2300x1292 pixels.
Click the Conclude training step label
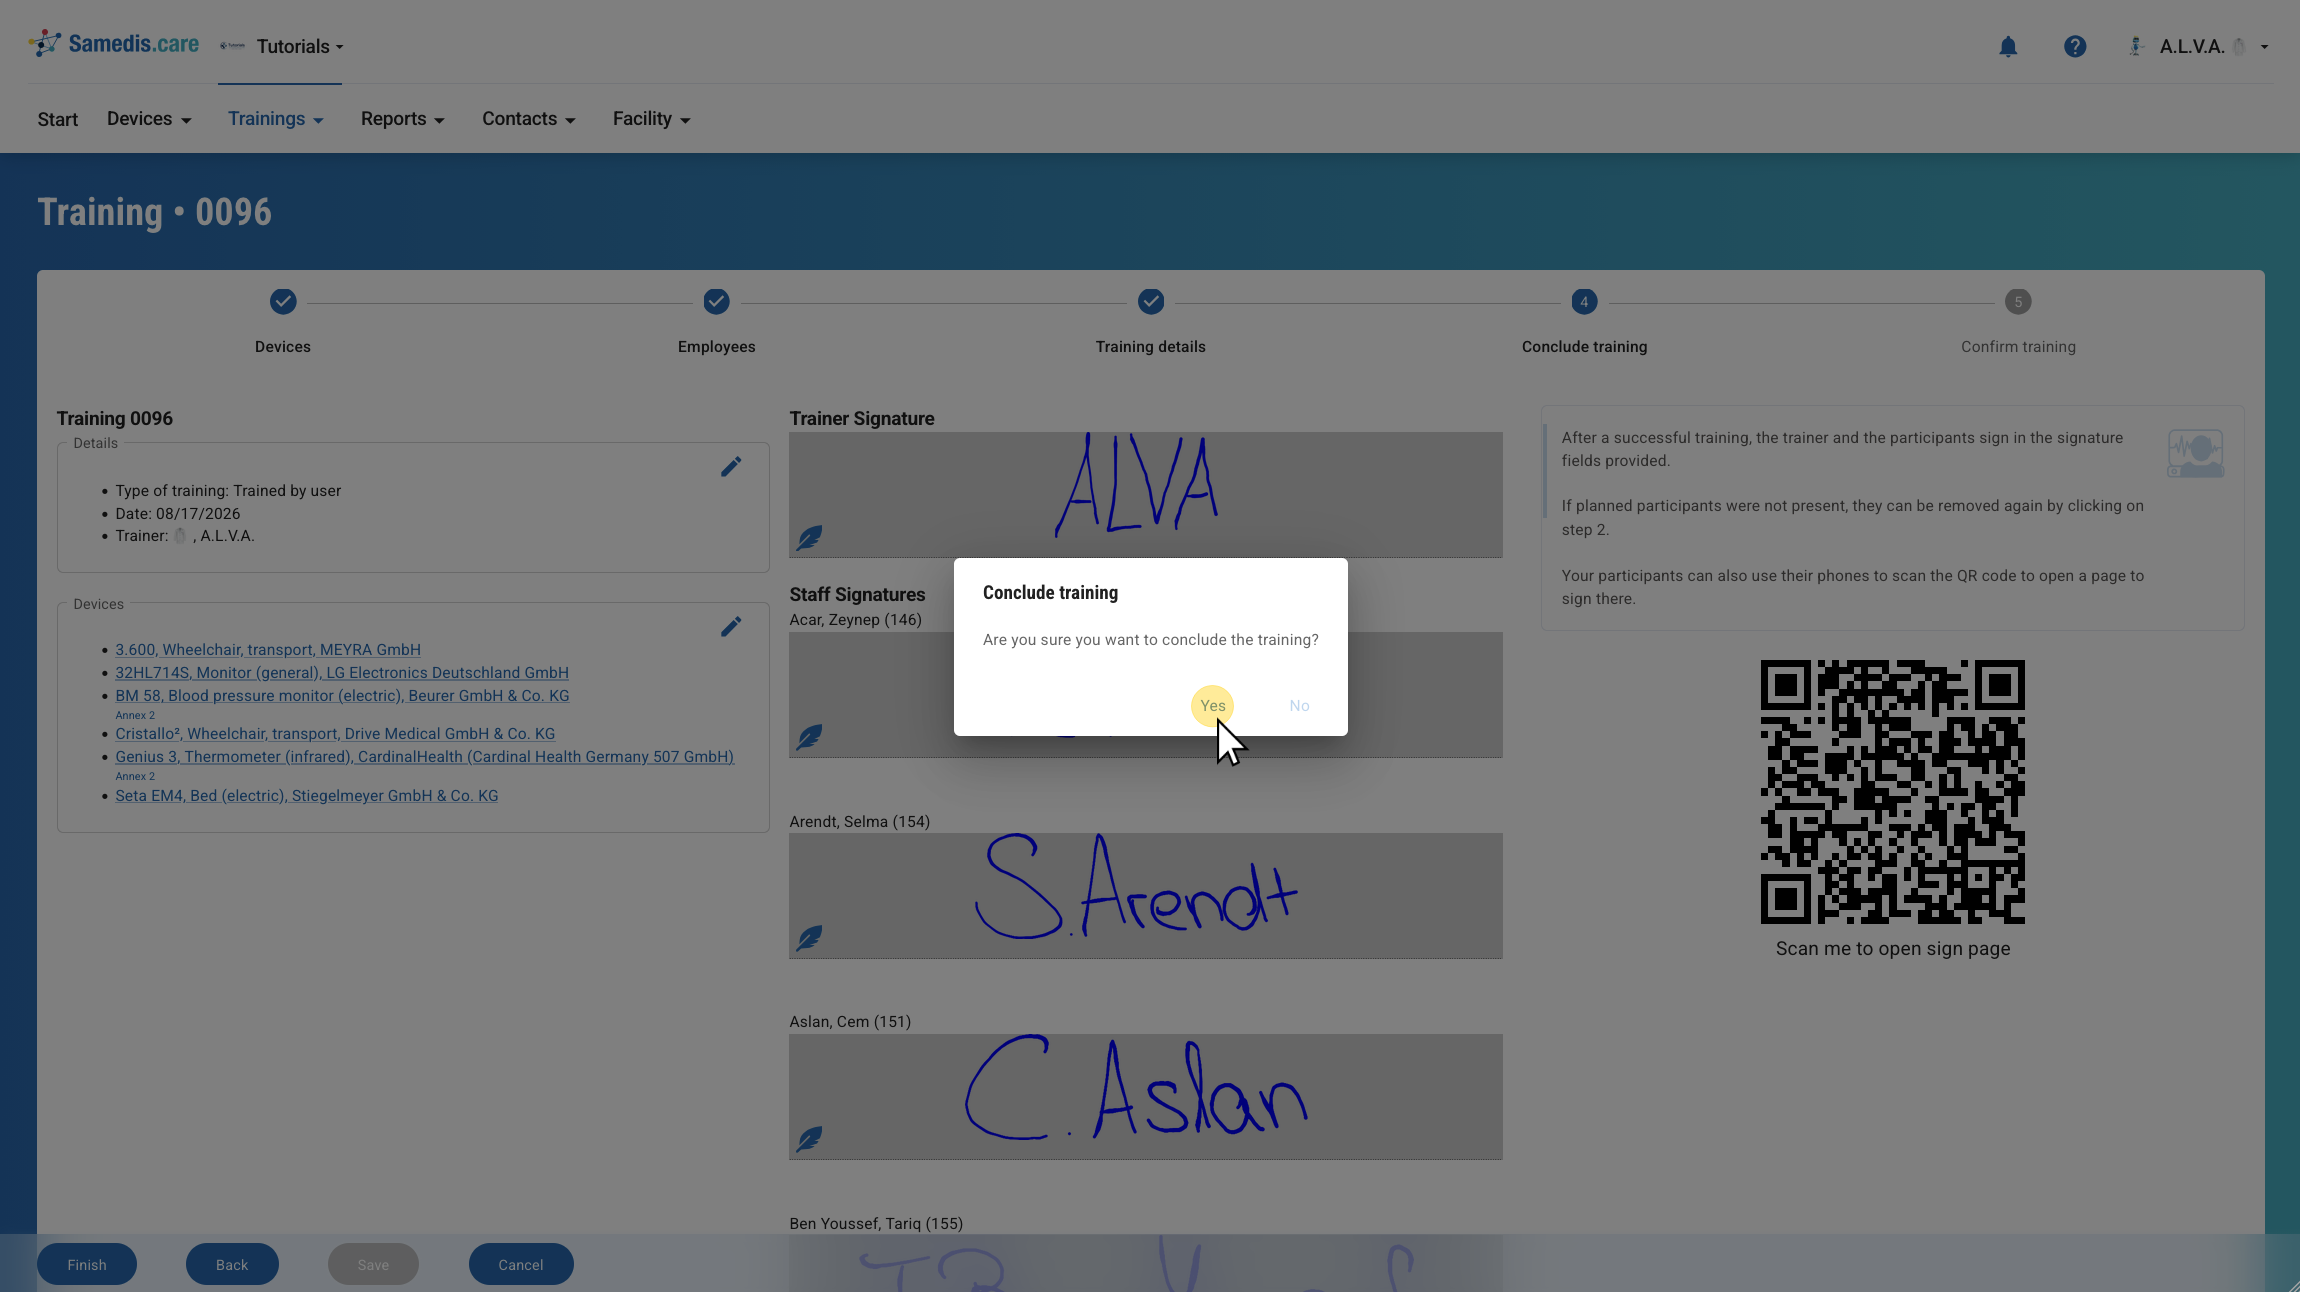point(1584,347)
